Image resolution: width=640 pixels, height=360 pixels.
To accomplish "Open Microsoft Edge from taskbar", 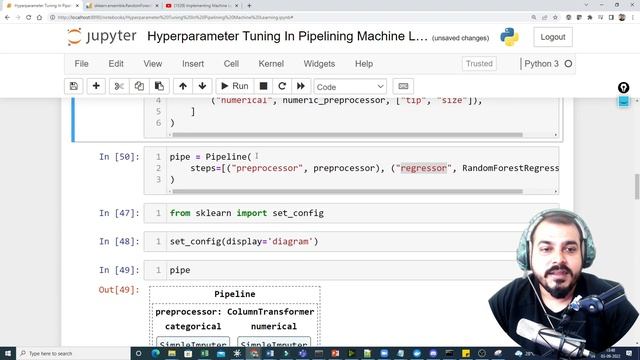I will (156, 353).
